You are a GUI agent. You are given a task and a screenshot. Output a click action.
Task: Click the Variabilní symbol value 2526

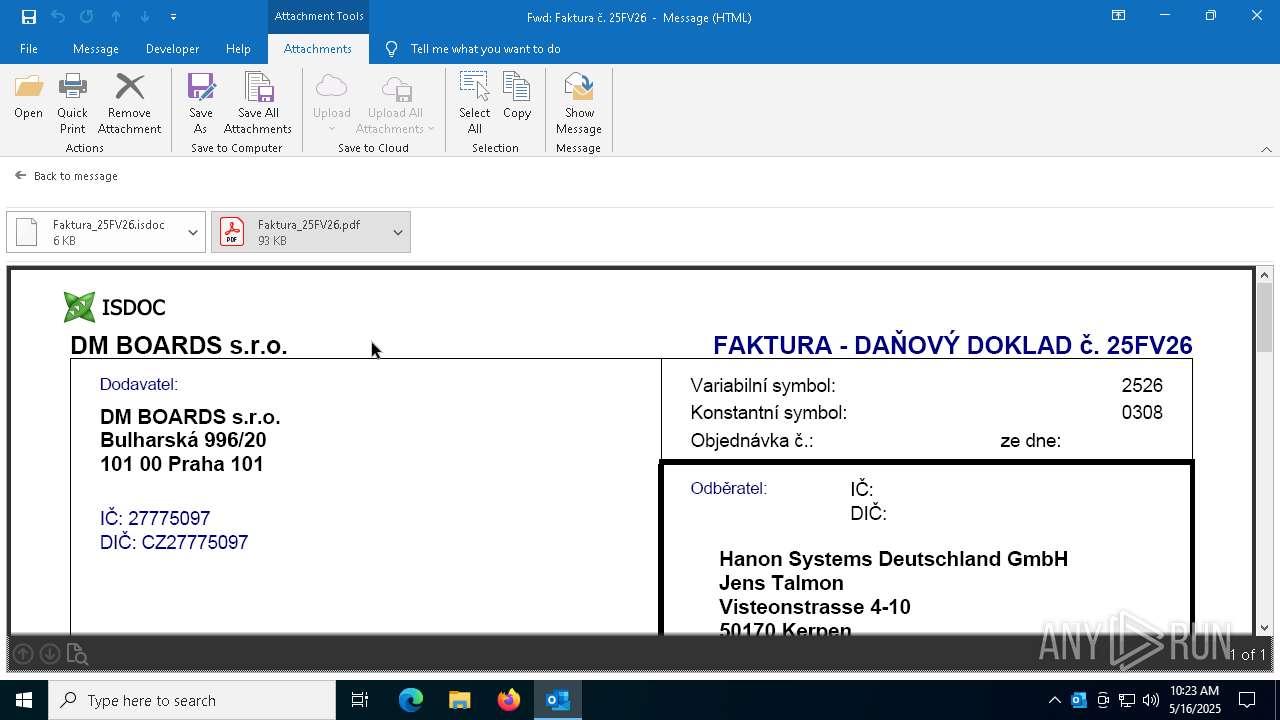point(1142,385)
